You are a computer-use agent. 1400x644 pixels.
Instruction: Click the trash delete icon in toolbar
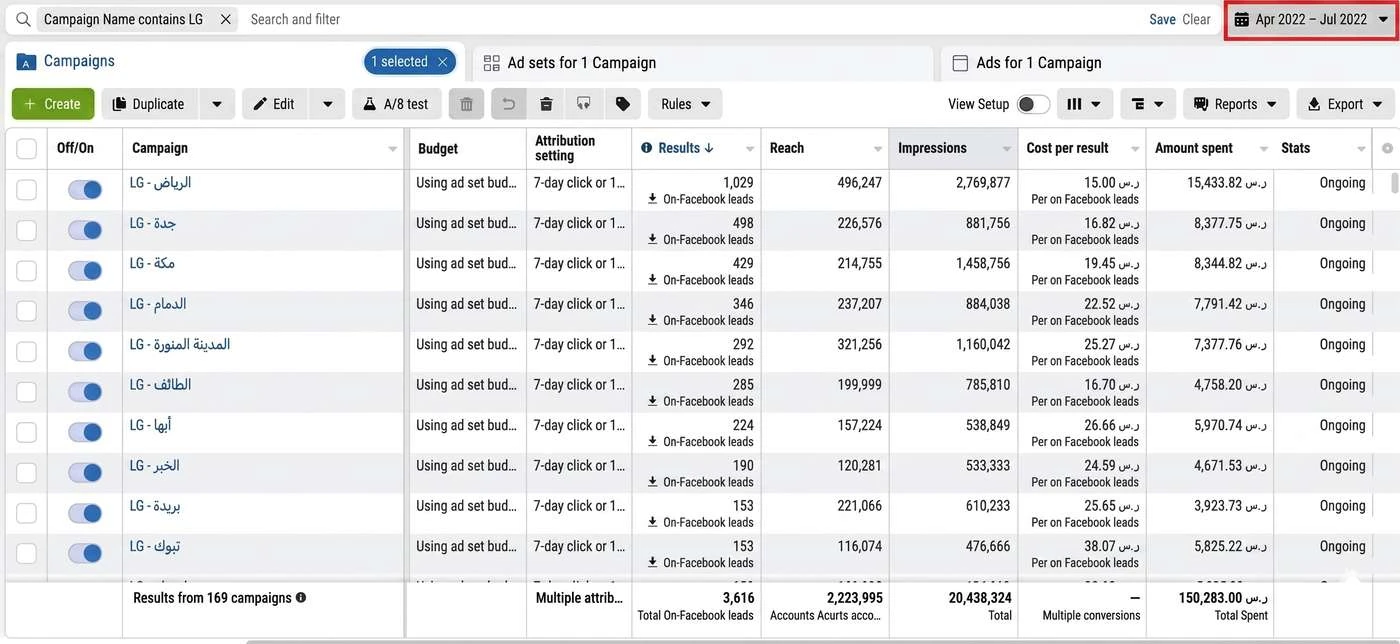[546, 104]
